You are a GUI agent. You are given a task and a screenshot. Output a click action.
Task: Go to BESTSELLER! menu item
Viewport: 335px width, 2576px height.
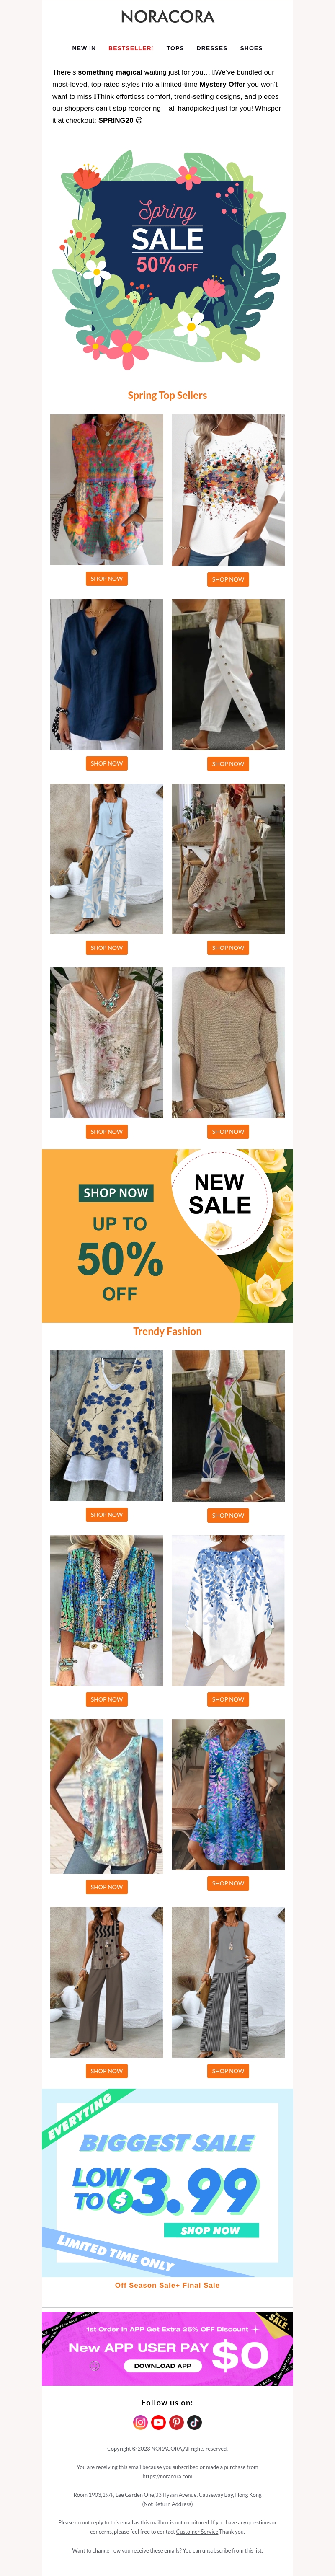click(x=131, y=48)
